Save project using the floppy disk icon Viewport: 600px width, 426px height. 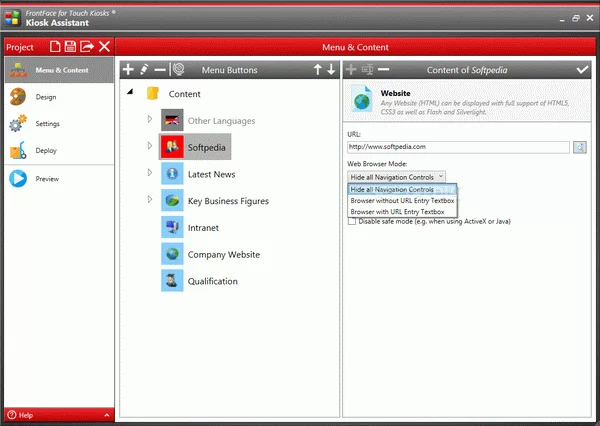click(x=70, y=47)
